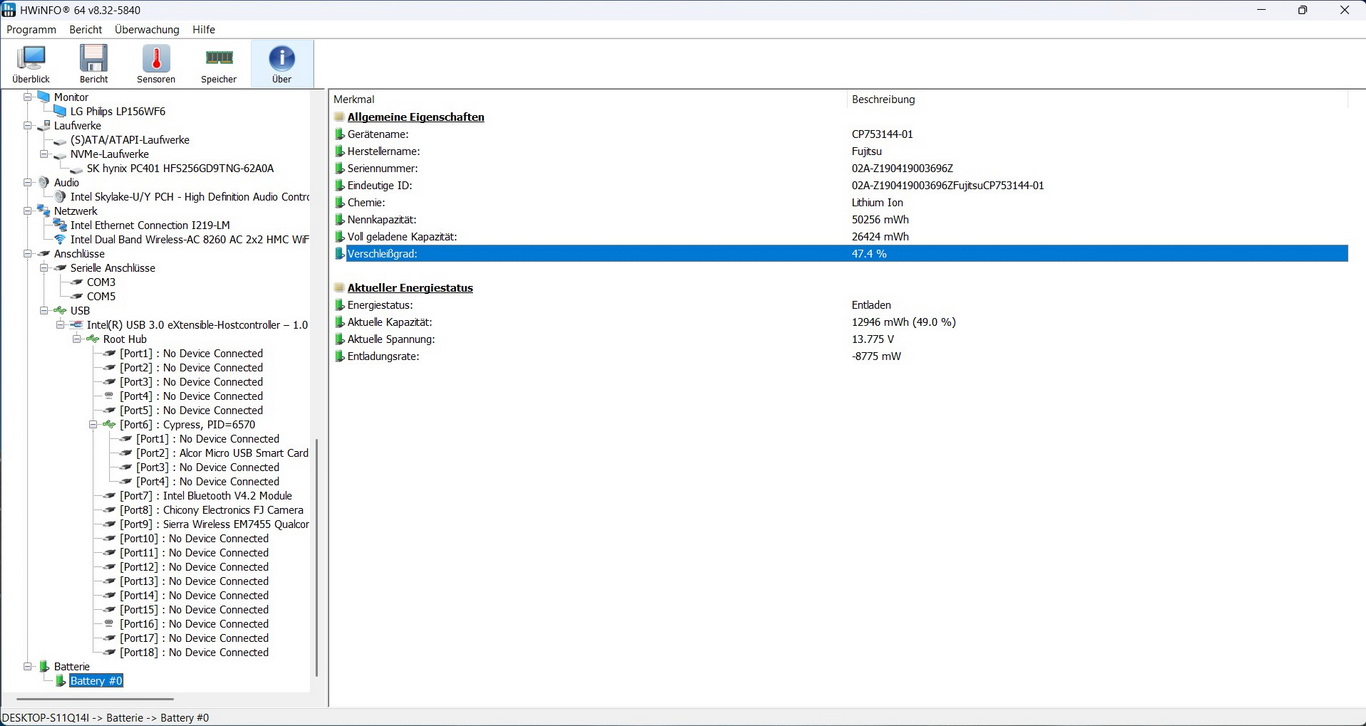1366x726 pixels.
Task: Click the Speicher memory icon
Action: pyautogui.click(x=219, y=64)
